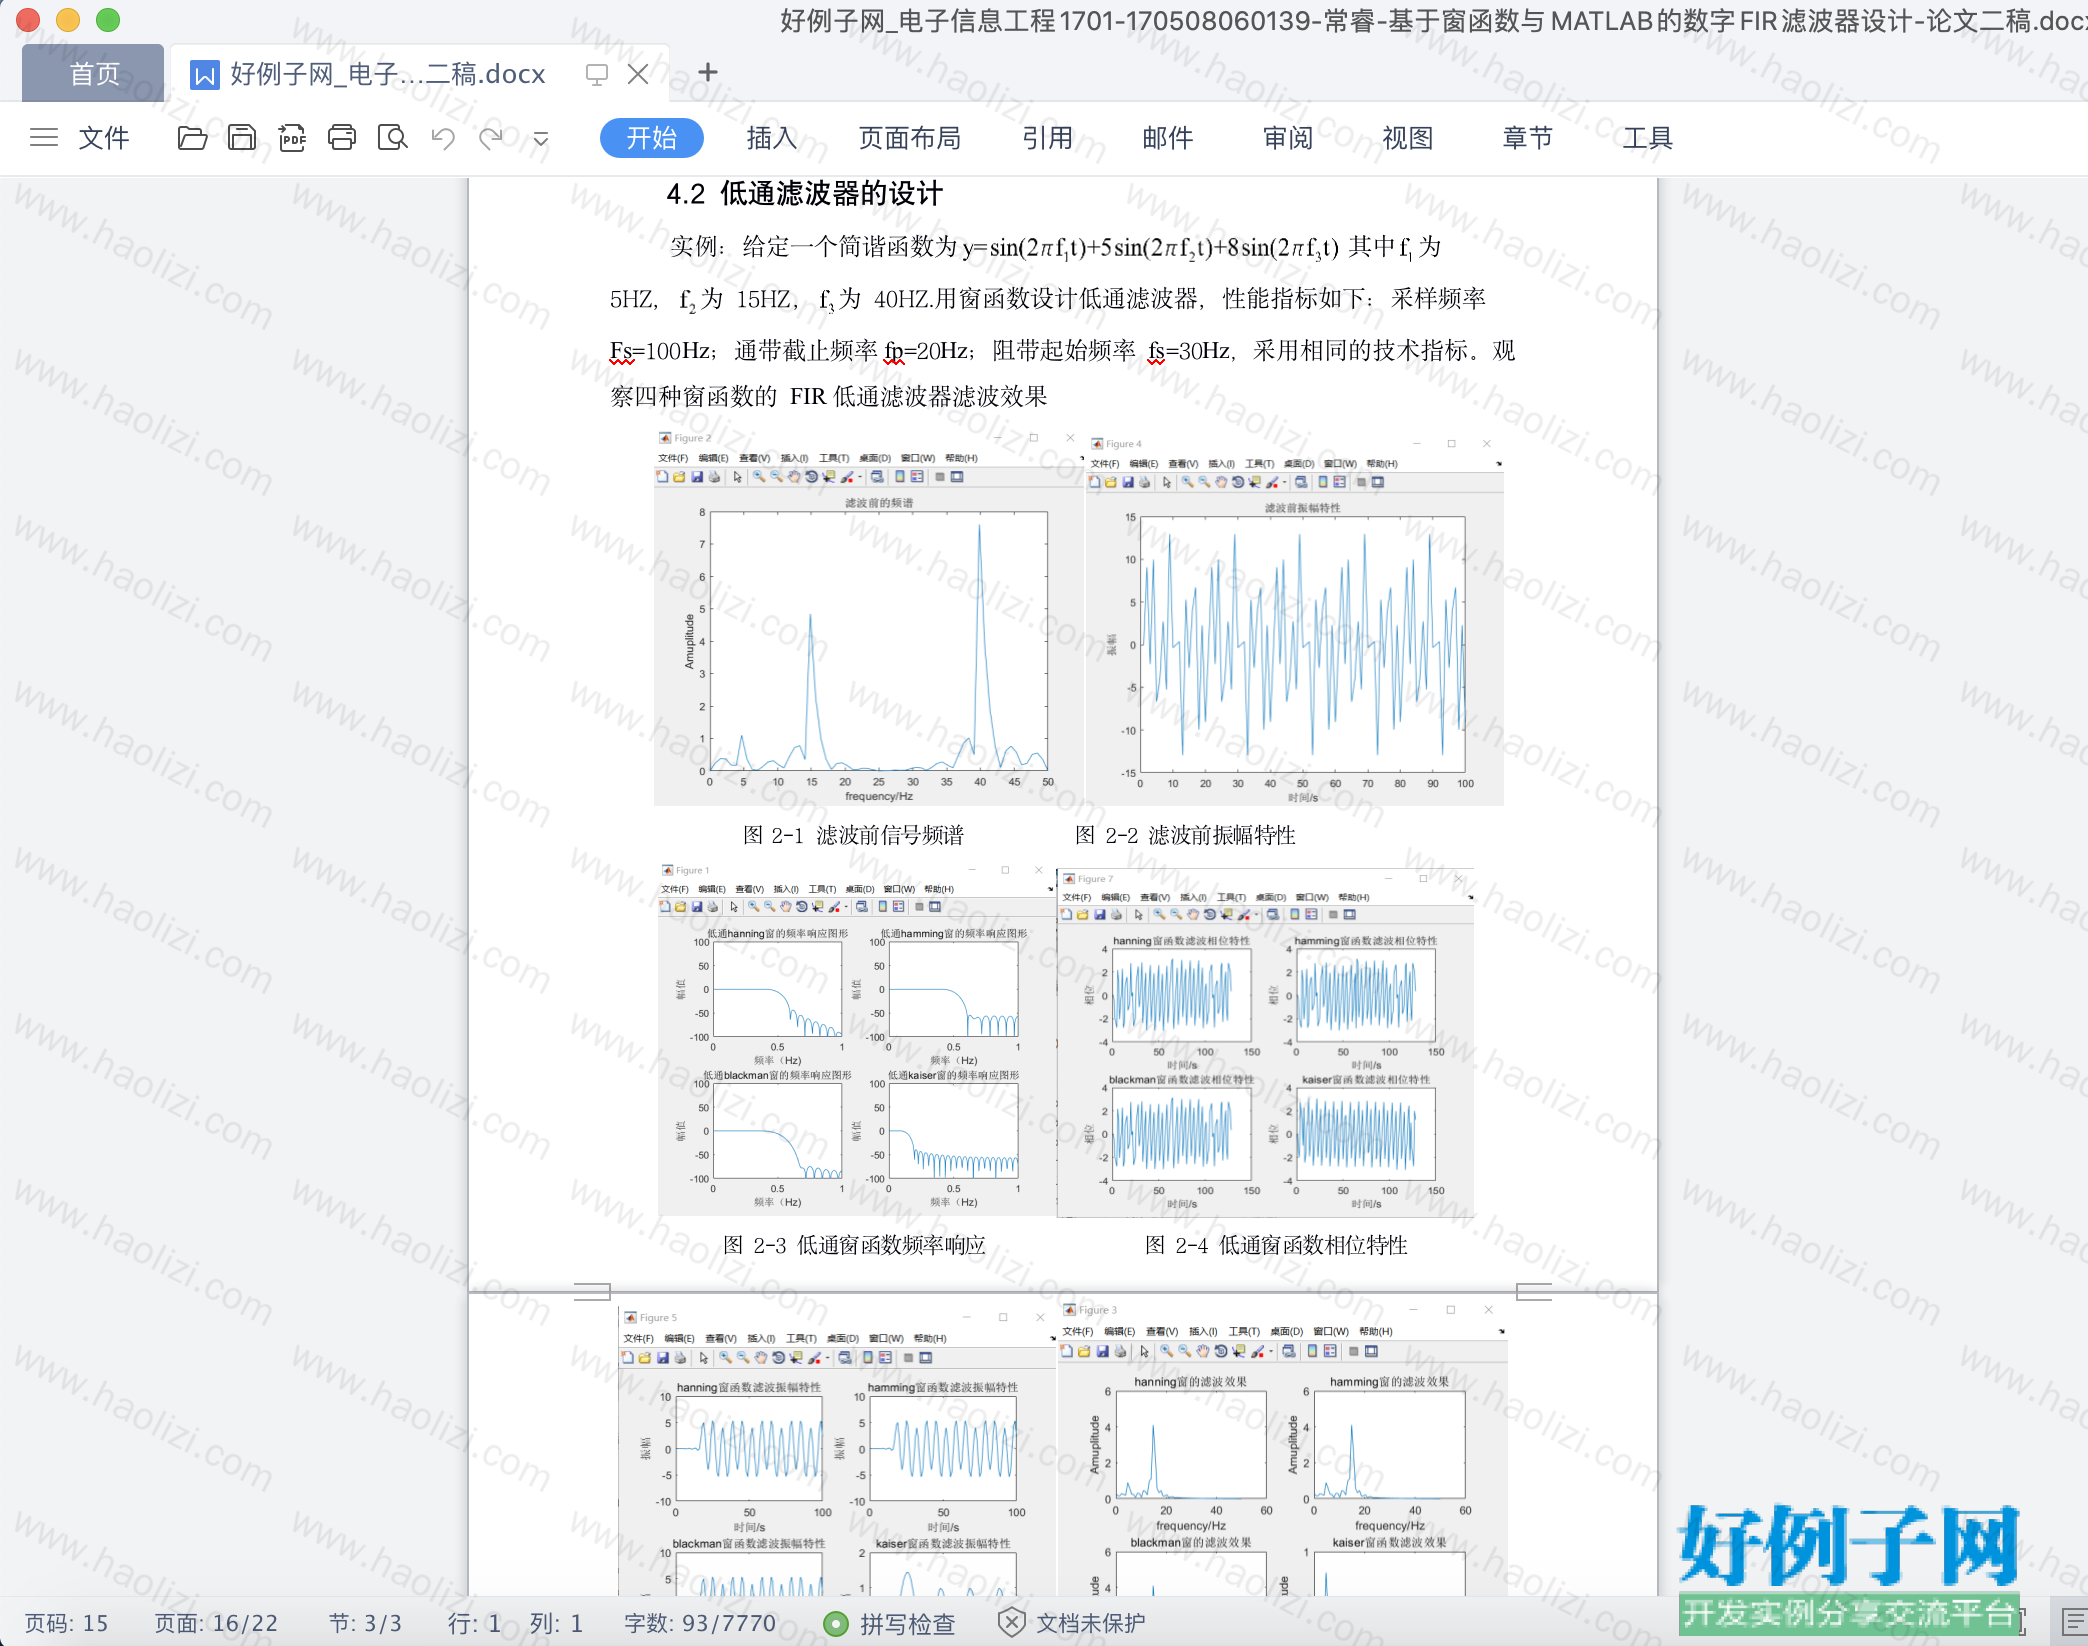Image resolution: width=2088 pixels, height=1646 pixels.
Task: Click the open file folder icon
Action: coord(192,138)
